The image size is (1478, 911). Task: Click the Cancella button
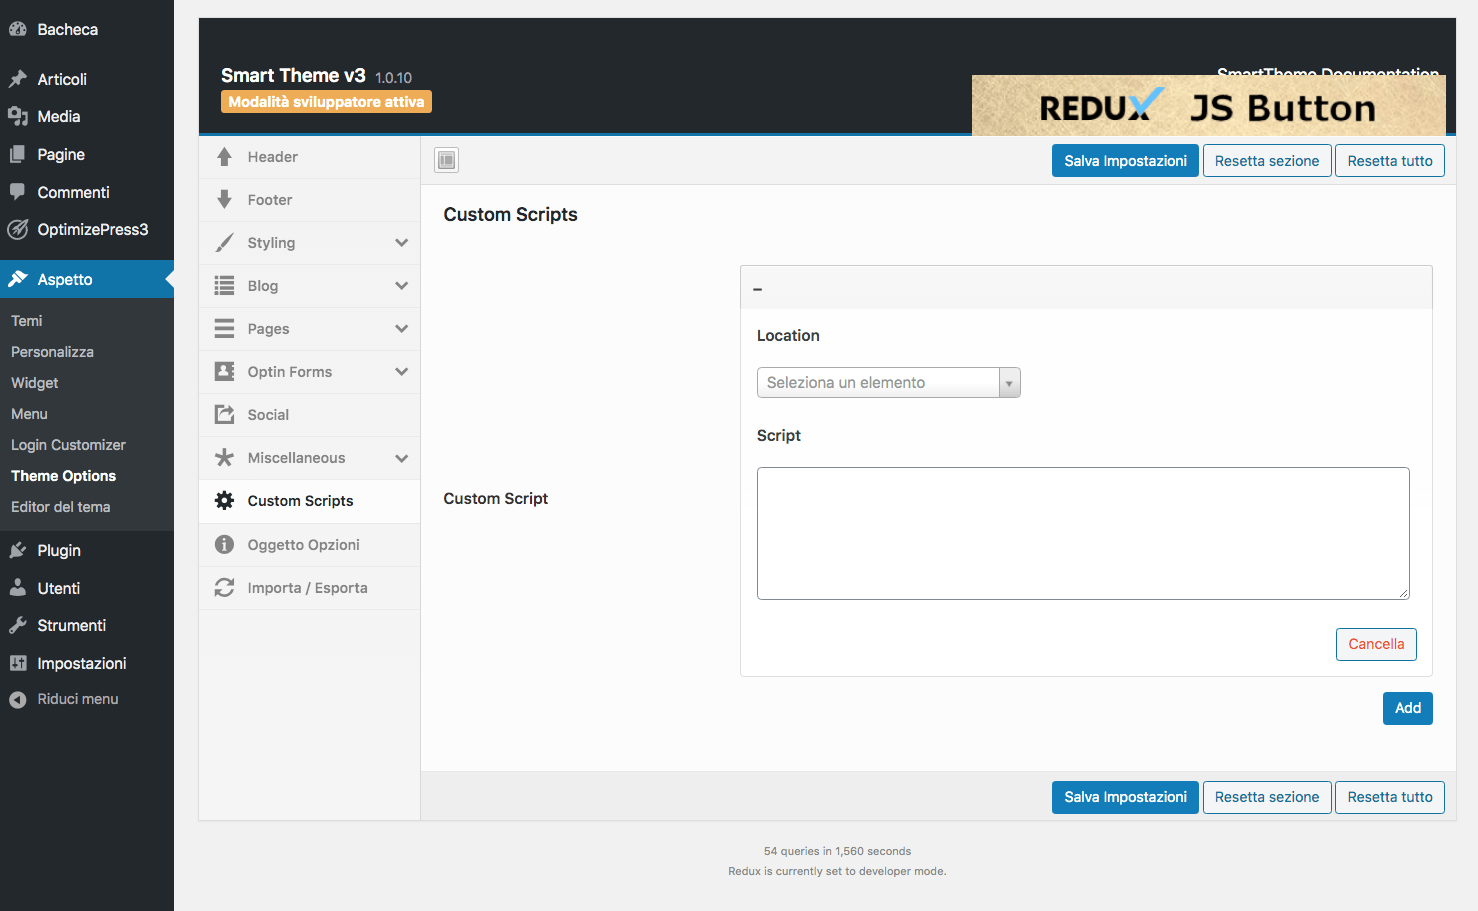[x=1376, y=644]
